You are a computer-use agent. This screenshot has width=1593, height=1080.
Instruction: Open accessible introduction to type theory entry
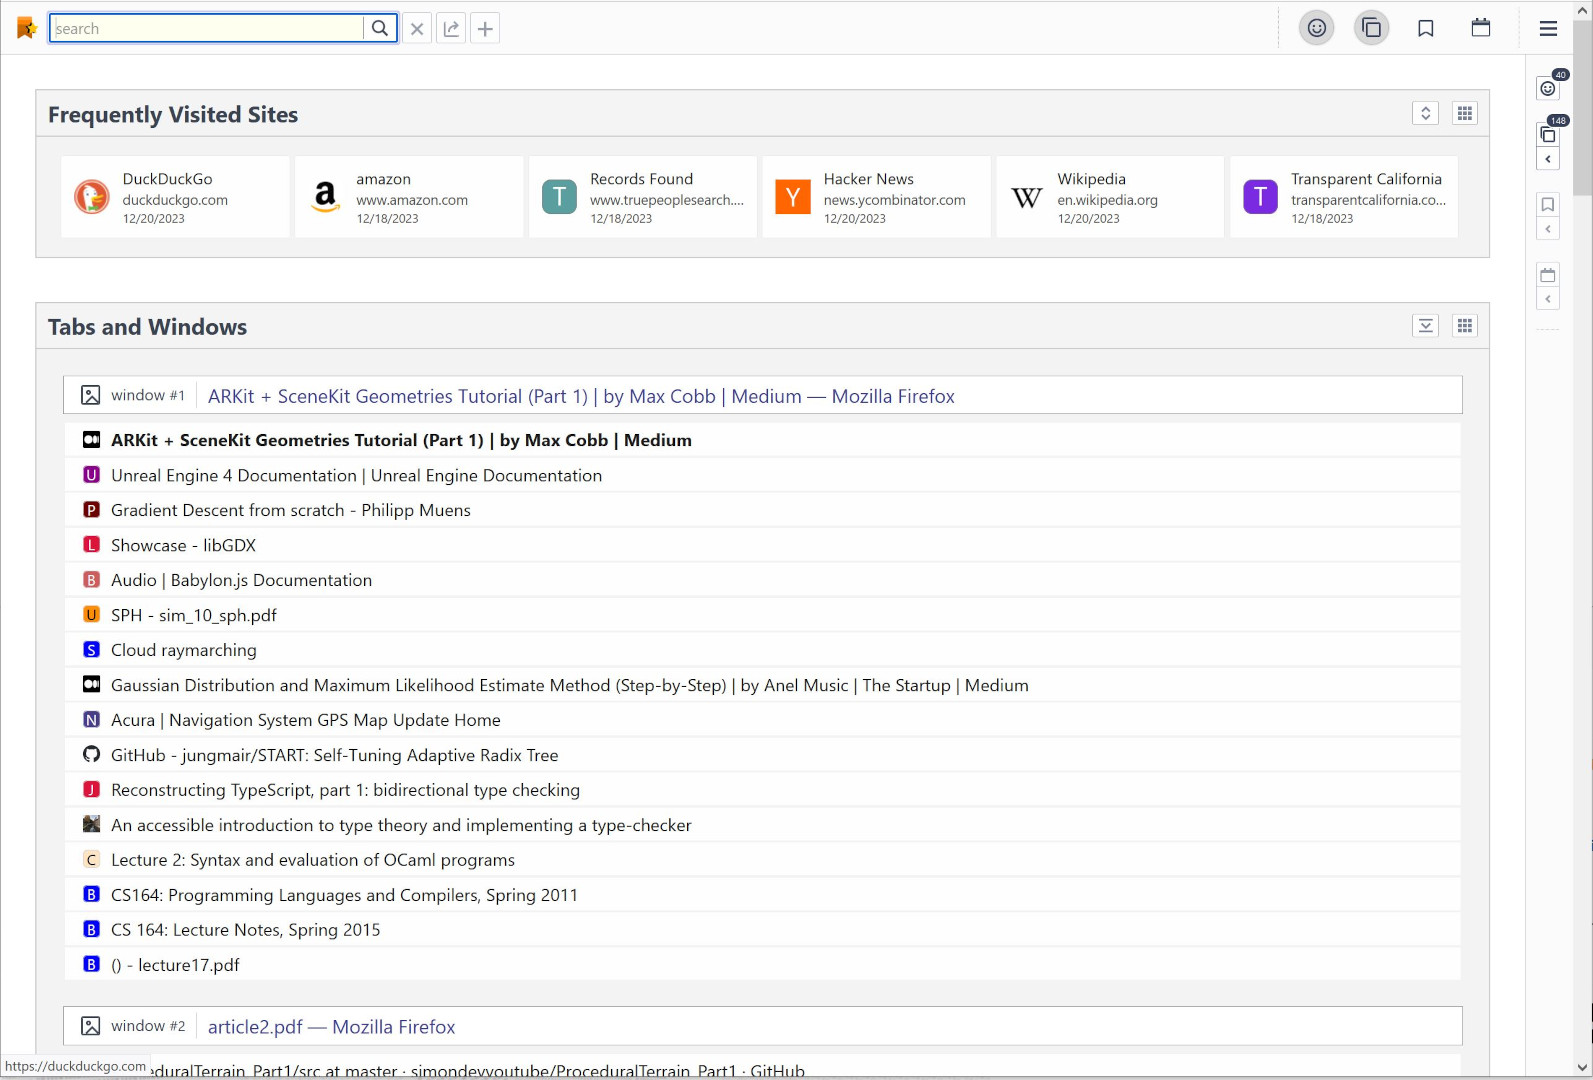point(762,825)
